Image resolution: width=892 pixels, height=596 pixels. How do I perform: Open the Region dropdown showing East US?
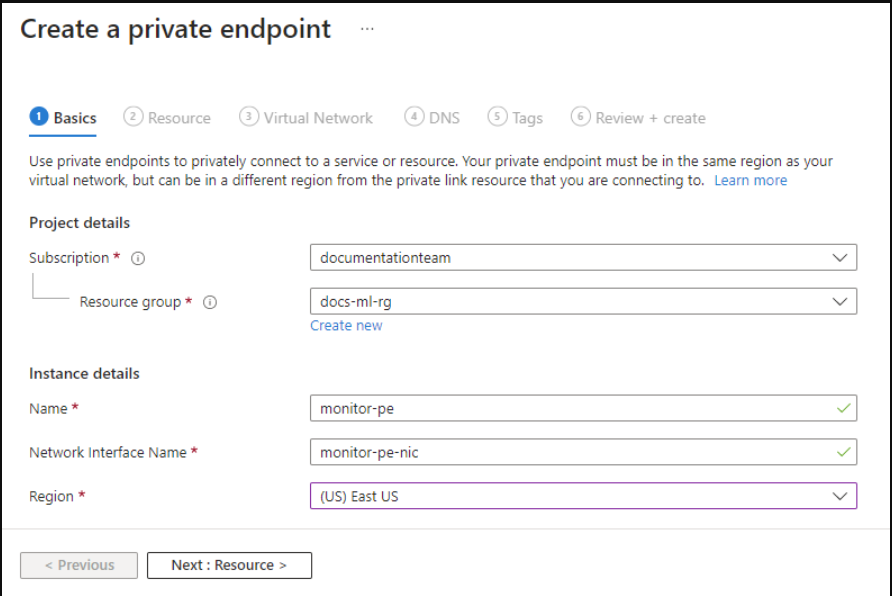[583, 496]
